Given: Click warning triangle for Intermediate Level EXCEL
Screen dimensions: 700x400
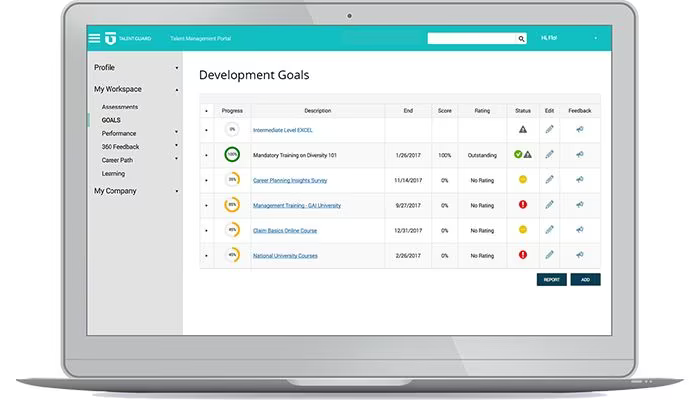Looking at the screenshot, I should pyautogui.click(x=523, y=129).
